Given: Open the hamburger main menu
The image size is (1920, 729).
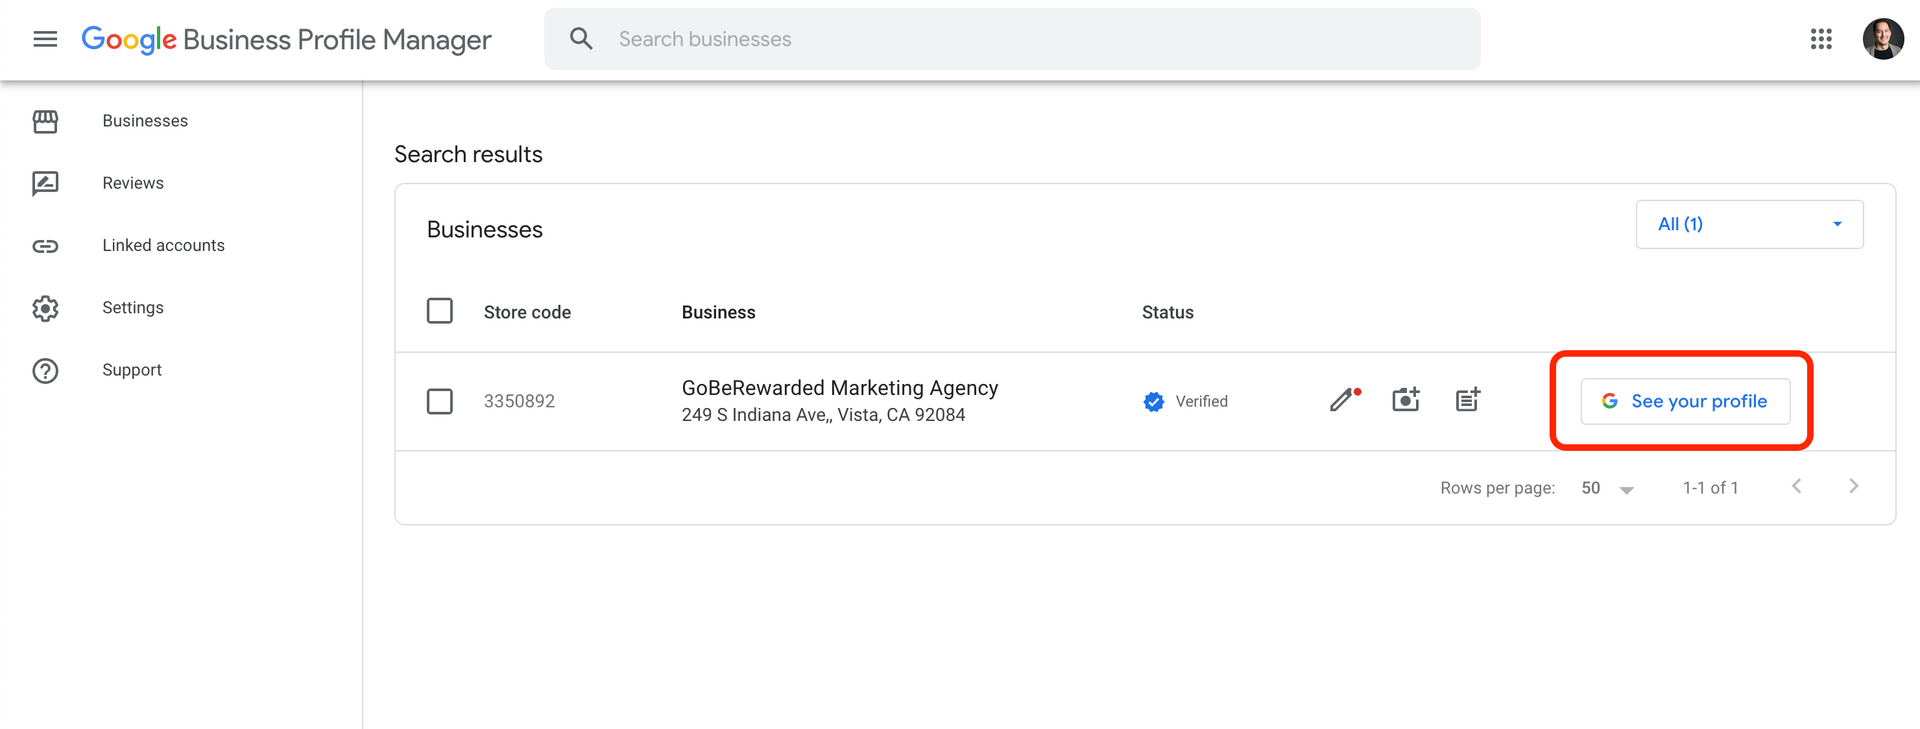Looking at the screenshot, I should coord(45,39).
